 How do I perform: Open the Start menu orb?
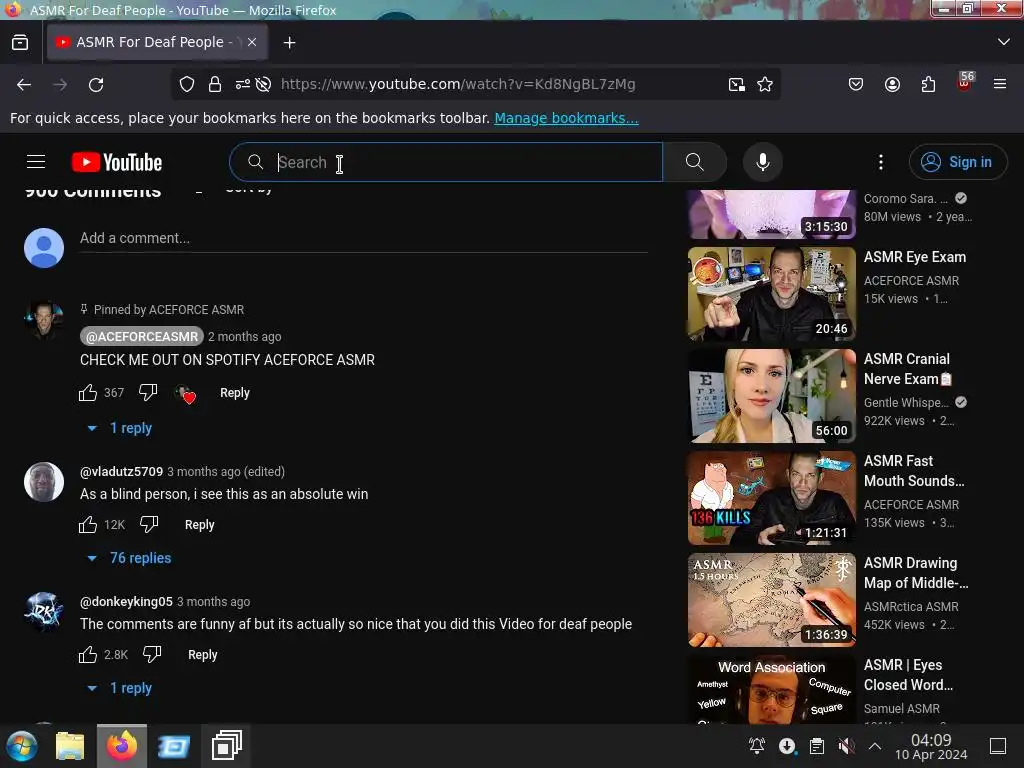(x=22, y=746)
